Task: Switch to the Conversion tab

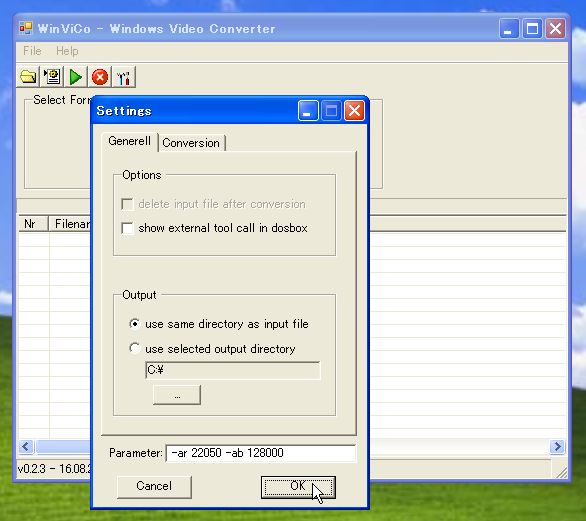Action: coord(191,143)
